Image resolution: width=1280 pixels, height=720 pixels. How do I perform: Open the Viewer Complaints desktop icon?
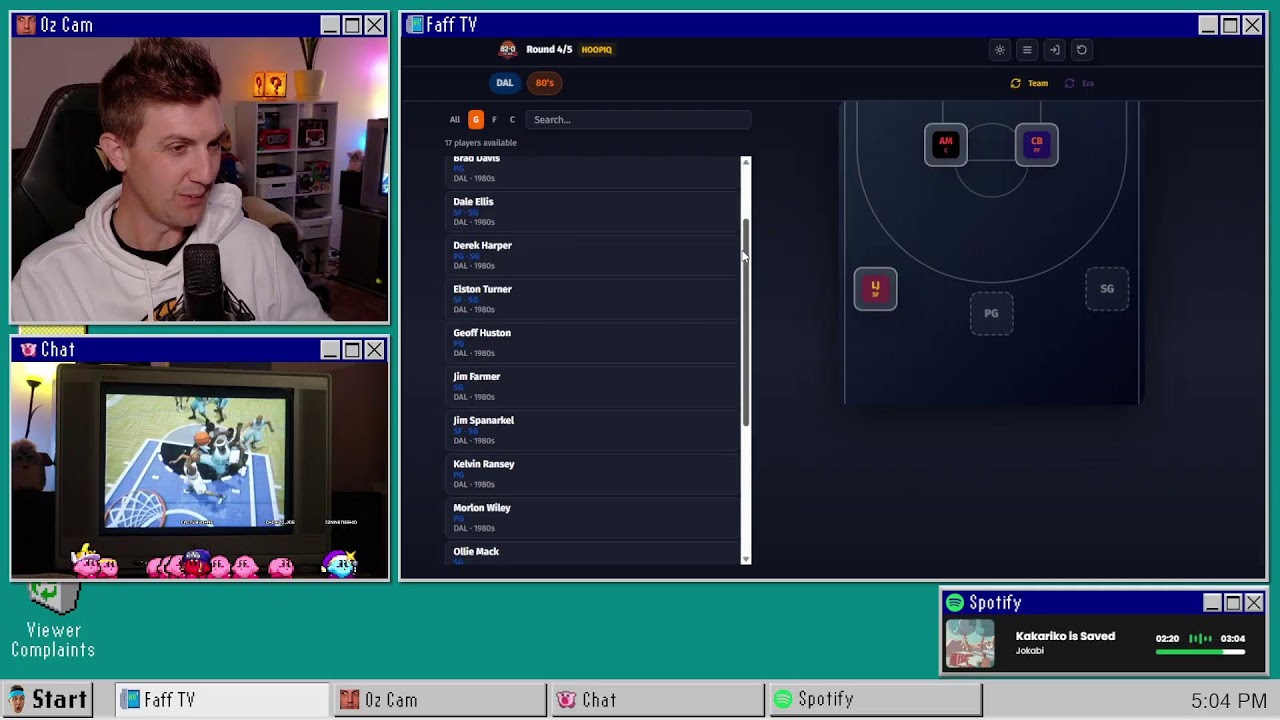tap(53, 622)
